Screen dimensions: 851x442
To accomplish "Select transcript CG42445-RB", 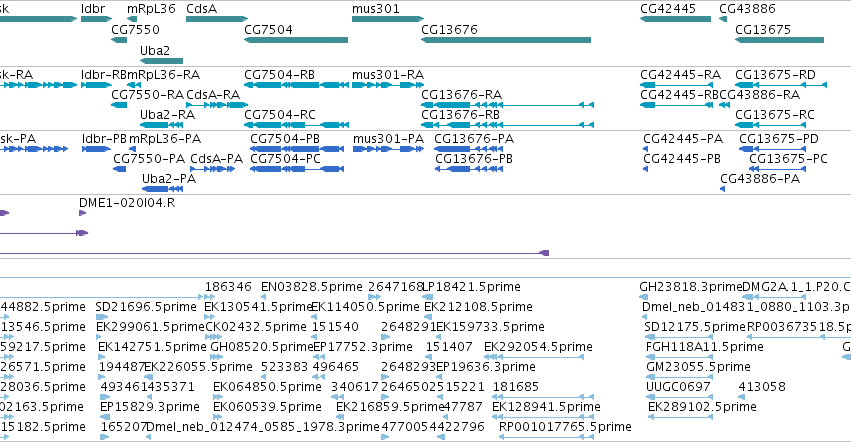I will (x=676, y=105).
